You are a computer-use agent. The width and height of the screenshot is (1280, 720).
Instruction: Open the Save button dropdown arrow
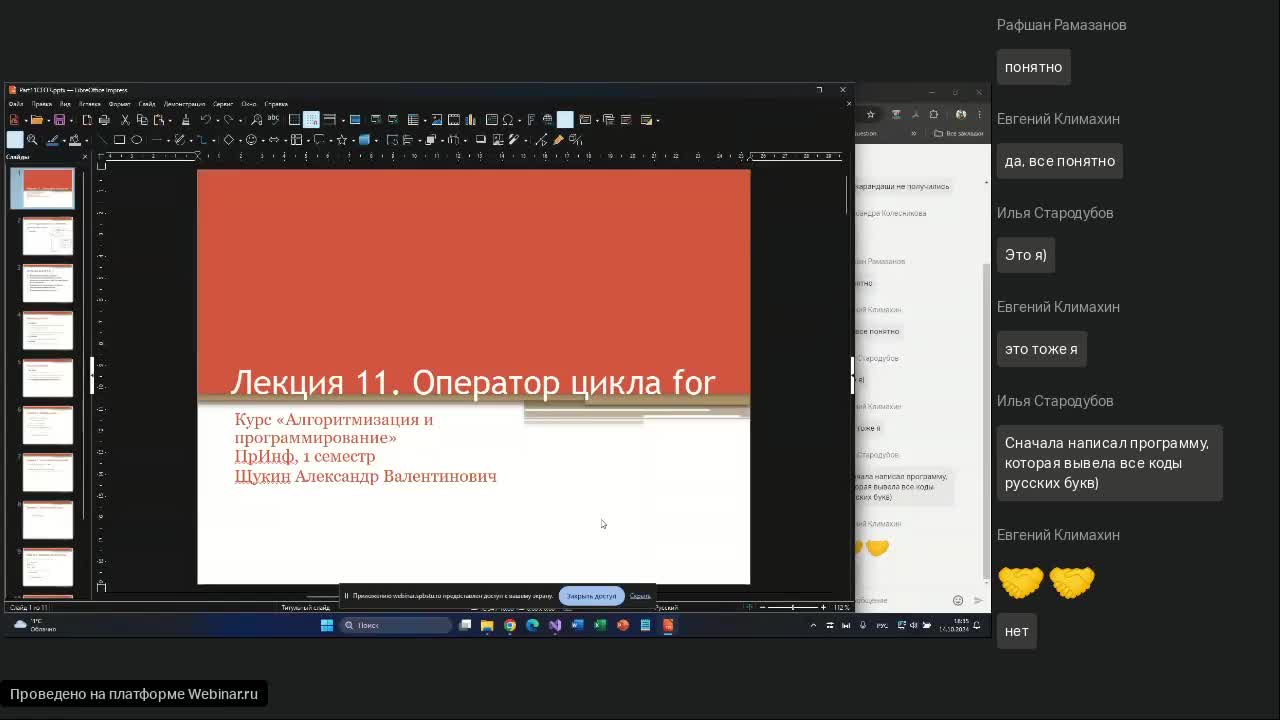coord(71,121)
